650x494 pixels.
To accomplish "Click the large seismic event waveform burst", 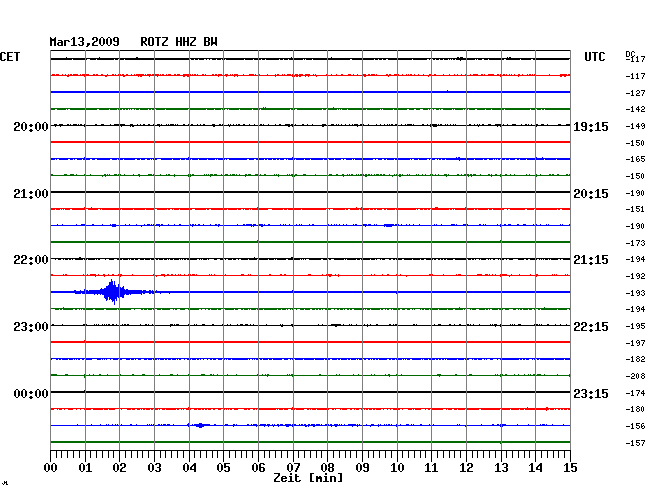I will coord(113,292).
